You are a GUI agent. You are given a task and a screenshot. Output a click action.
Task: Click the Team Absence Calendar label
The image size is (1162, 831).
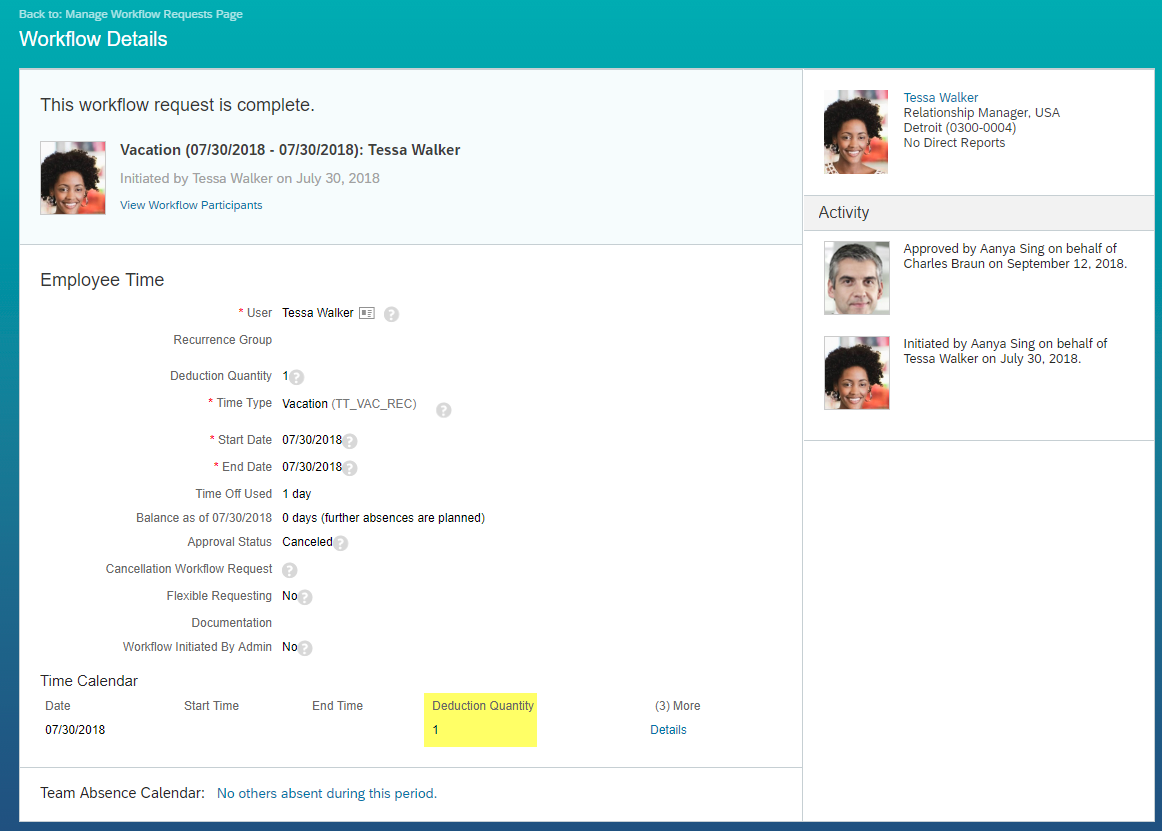click(122, 793)
